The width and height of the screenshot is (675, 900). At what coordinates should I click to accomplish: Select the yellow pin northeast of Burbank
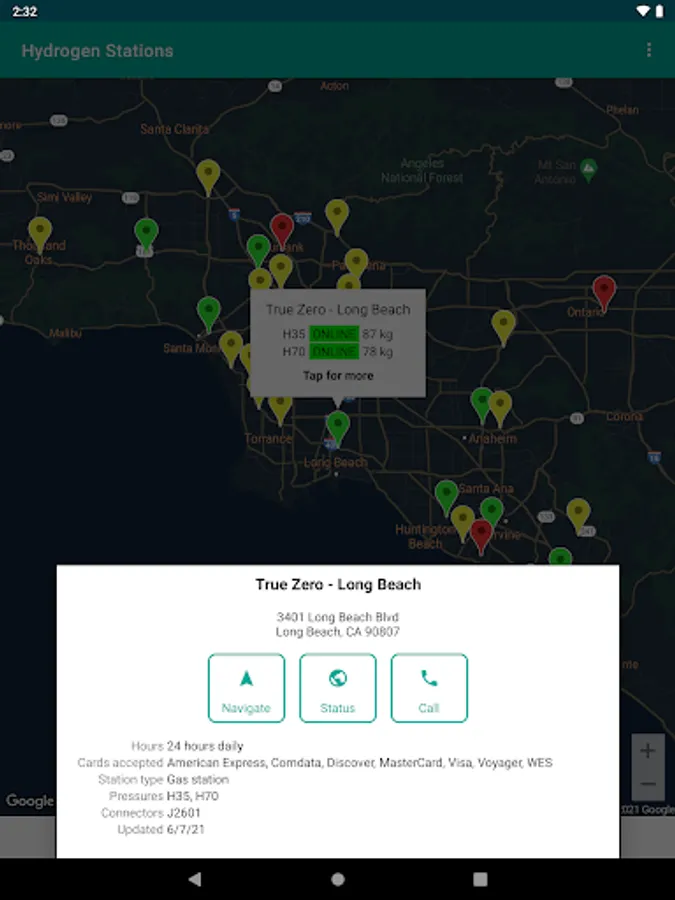click(337, 216)
